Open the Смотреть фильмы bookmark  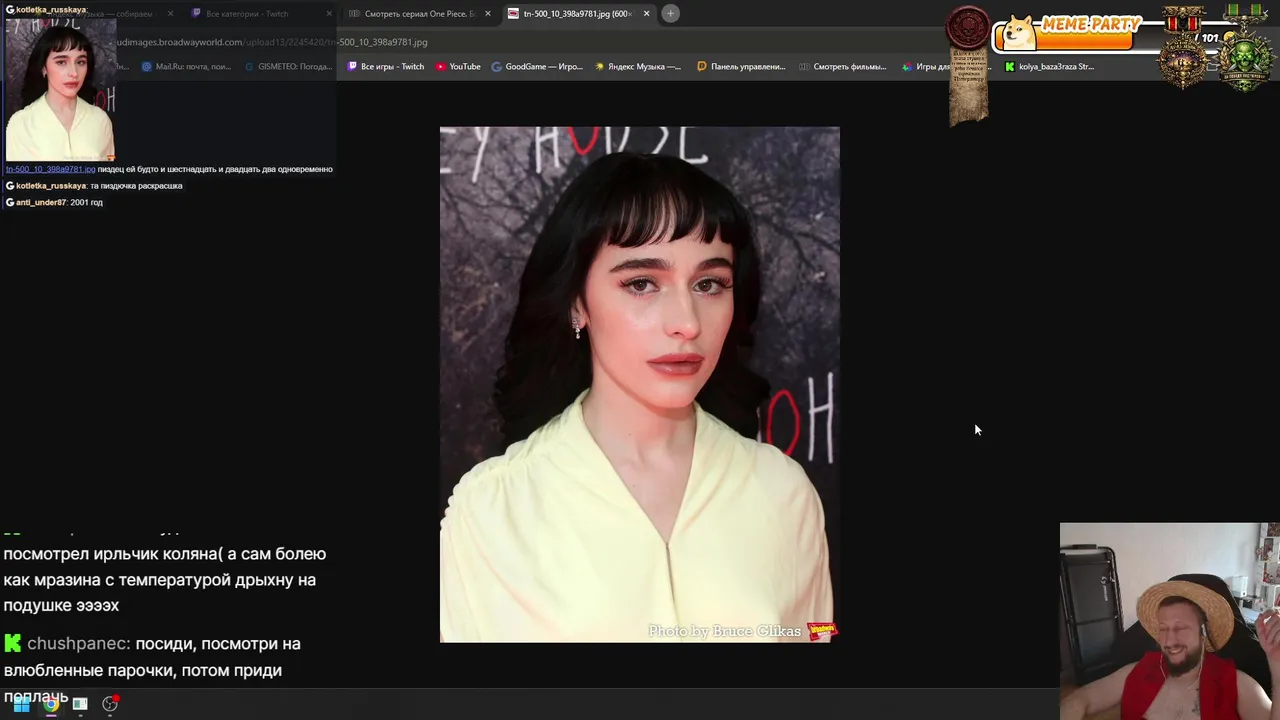point(843,66)
